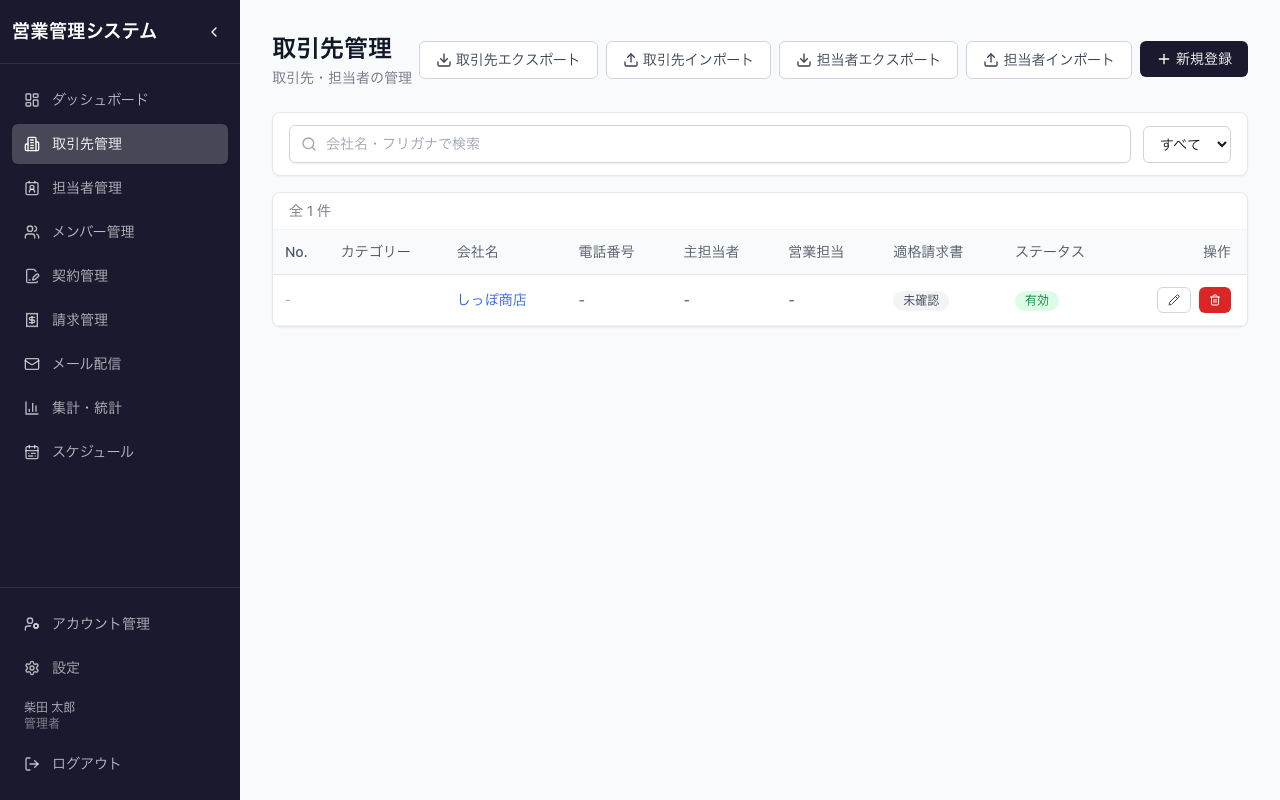Collapse the sidebar with the chevron arrow
Screen dimensions: 1280x800
click(214, 32)
